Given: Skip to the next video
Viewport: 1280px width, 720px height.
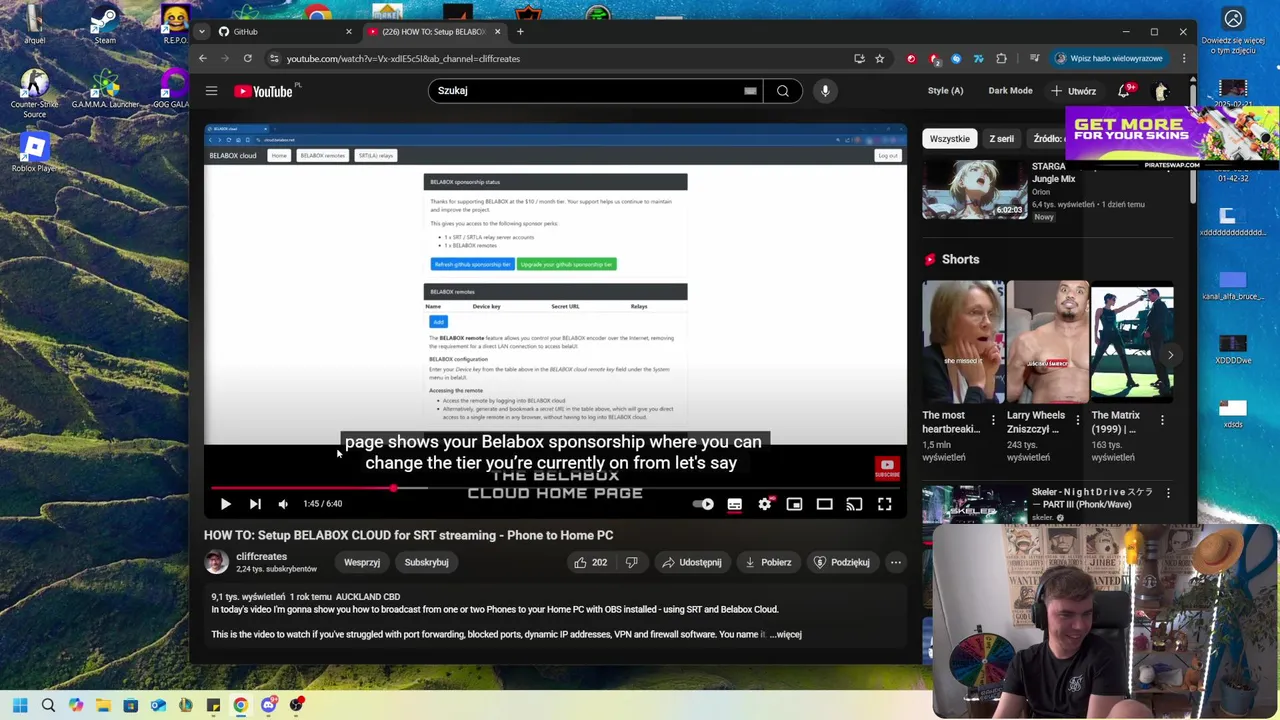Looking at the screenshot, I should [255, 504].
